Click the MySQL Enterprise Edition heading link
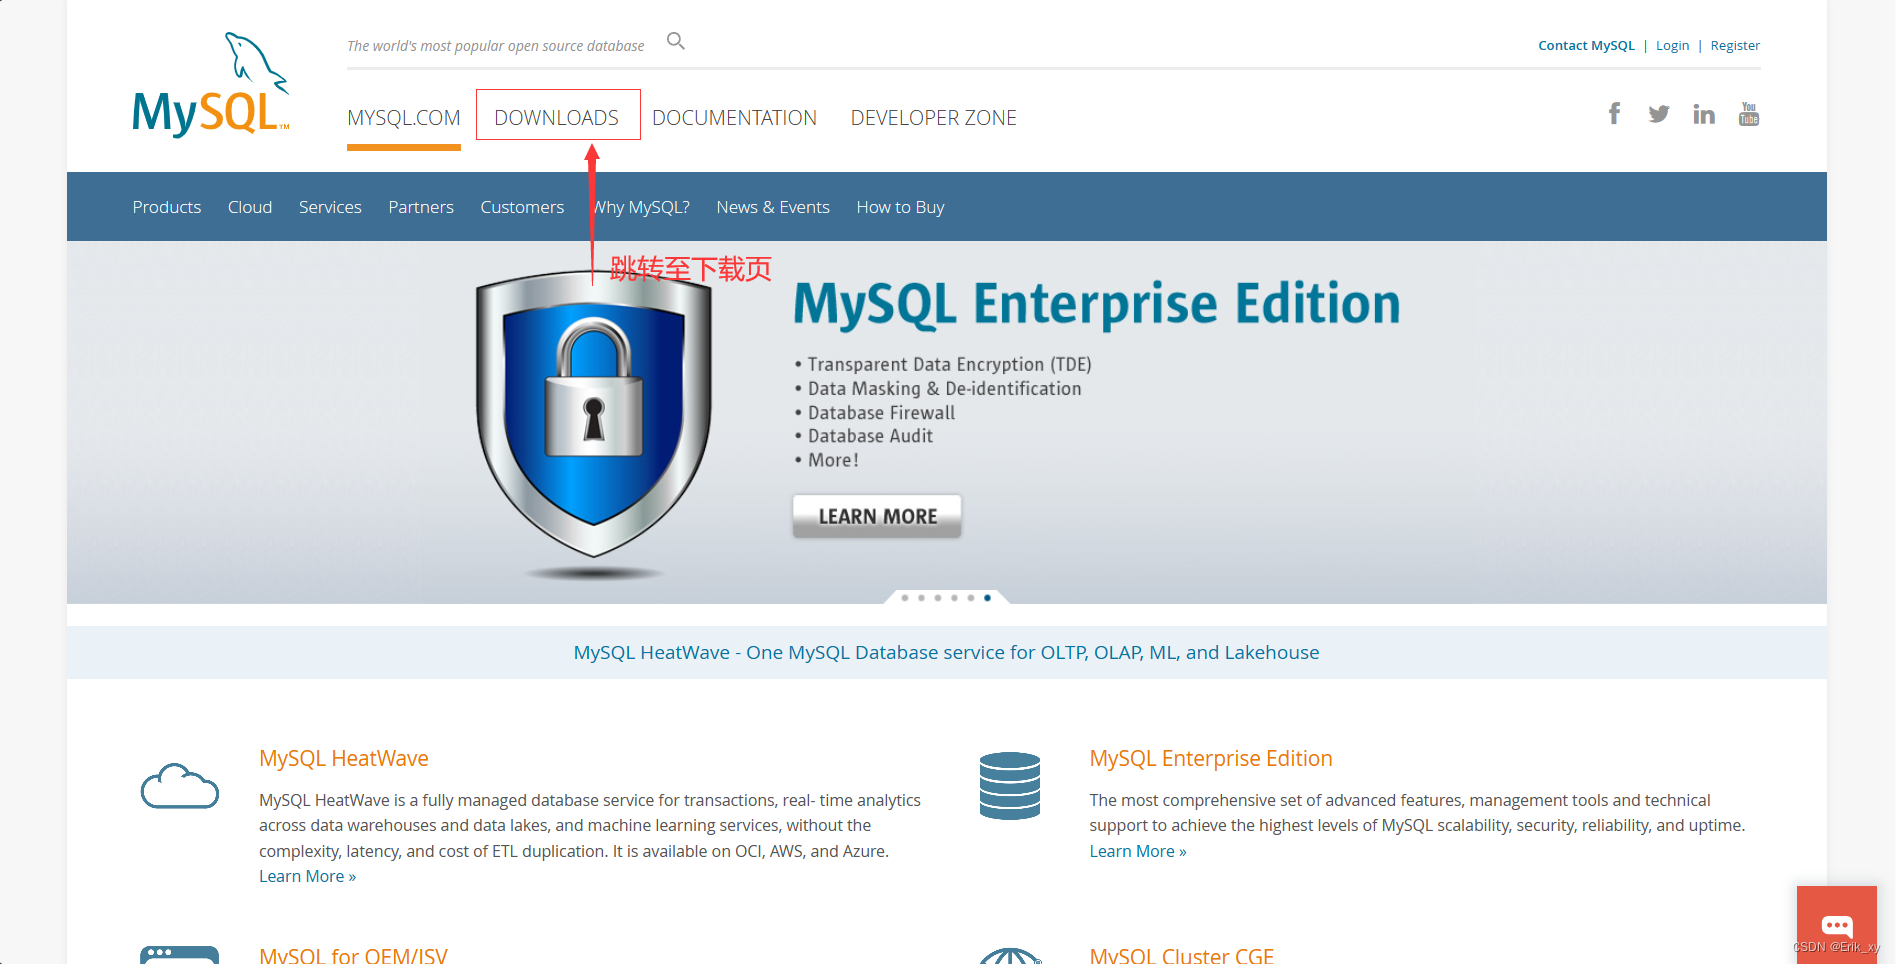Viewport: 1896px width, 964px height. 1211,758
